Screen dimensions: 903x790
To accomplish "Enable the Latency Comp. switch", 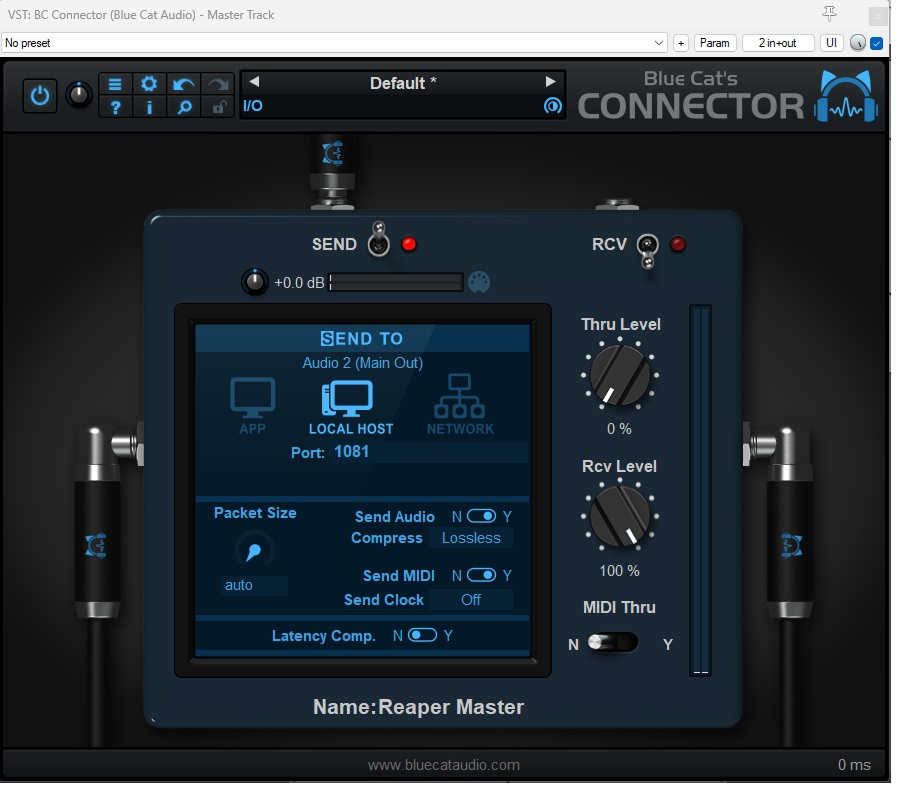I will 422,635.
